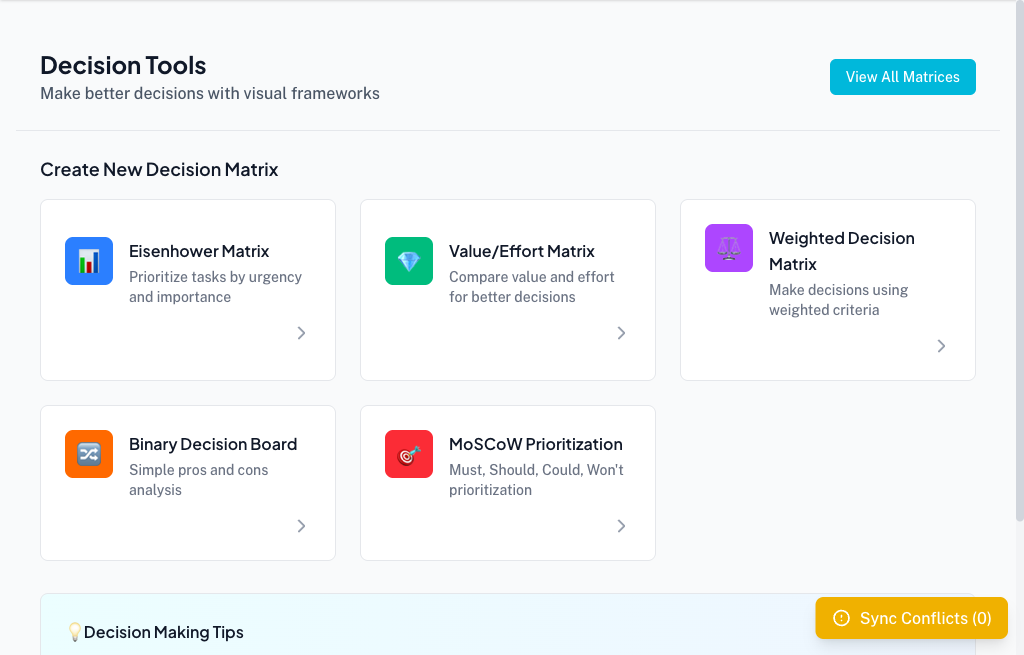The height and width of the screenshot is (655, 1024).
Task: Click the Weighted Decision Matrix scales icon
Action: pyautogui.click(x=729, y=248)
